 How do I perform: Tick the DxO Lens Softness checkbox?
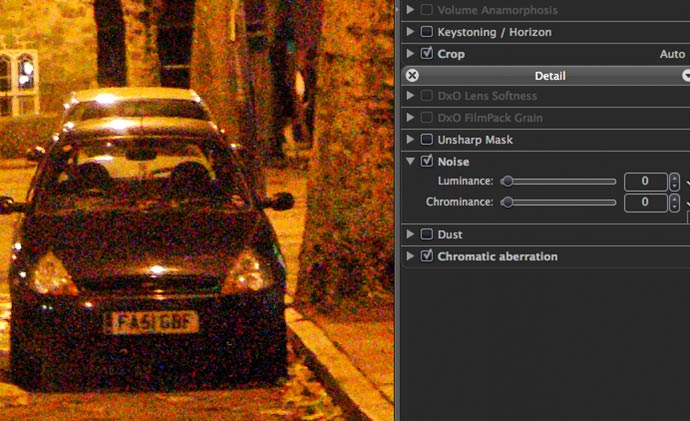426,95
